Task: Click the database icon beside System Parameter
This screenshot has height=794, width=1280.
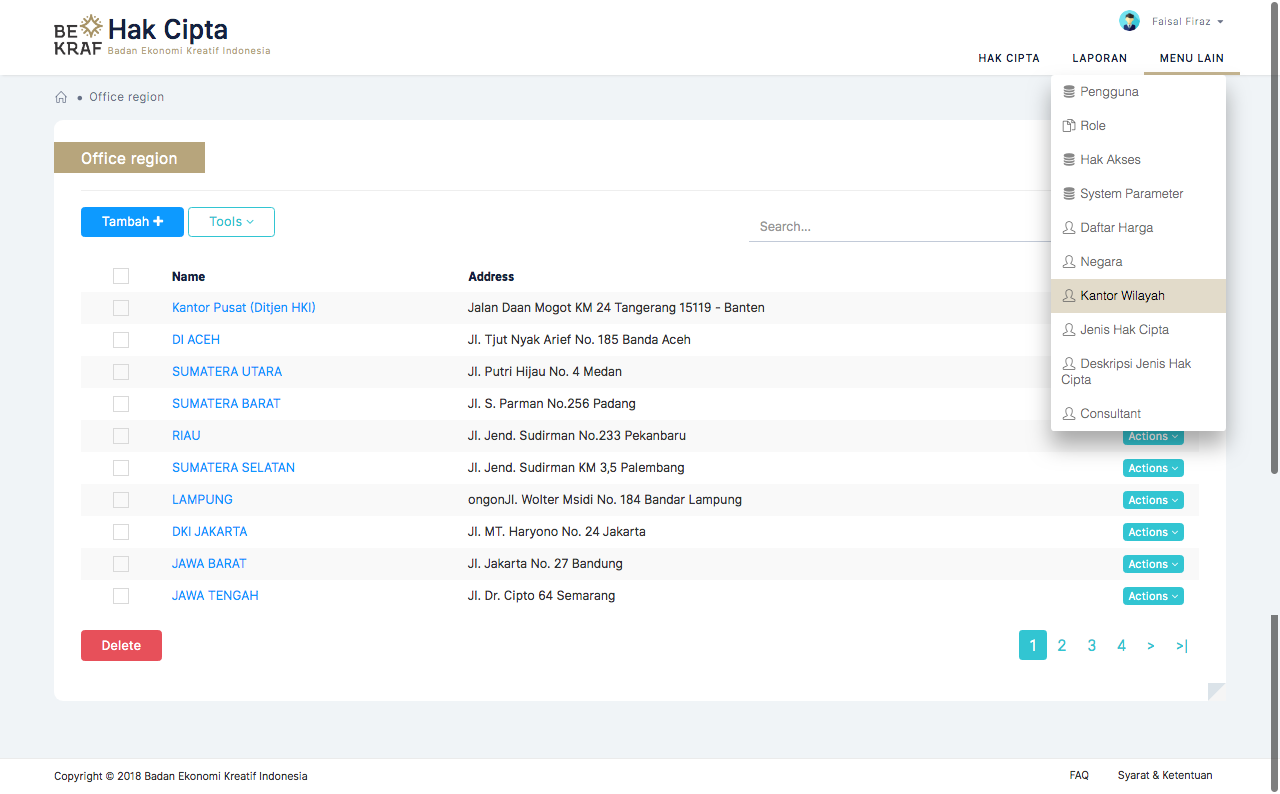Action: (1069, 194)
